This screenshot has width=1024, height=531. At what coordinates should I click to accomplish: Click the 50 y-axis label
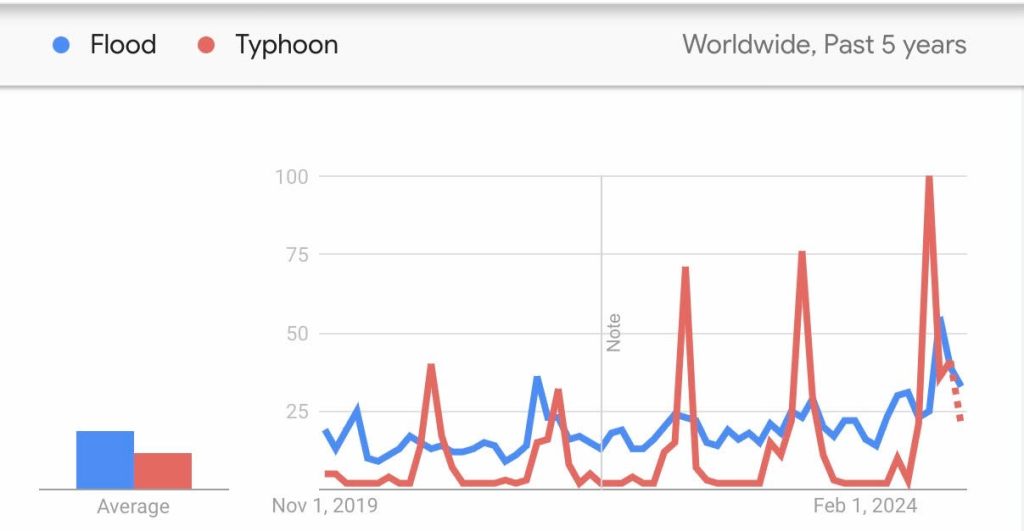click(x=295, y=333)
